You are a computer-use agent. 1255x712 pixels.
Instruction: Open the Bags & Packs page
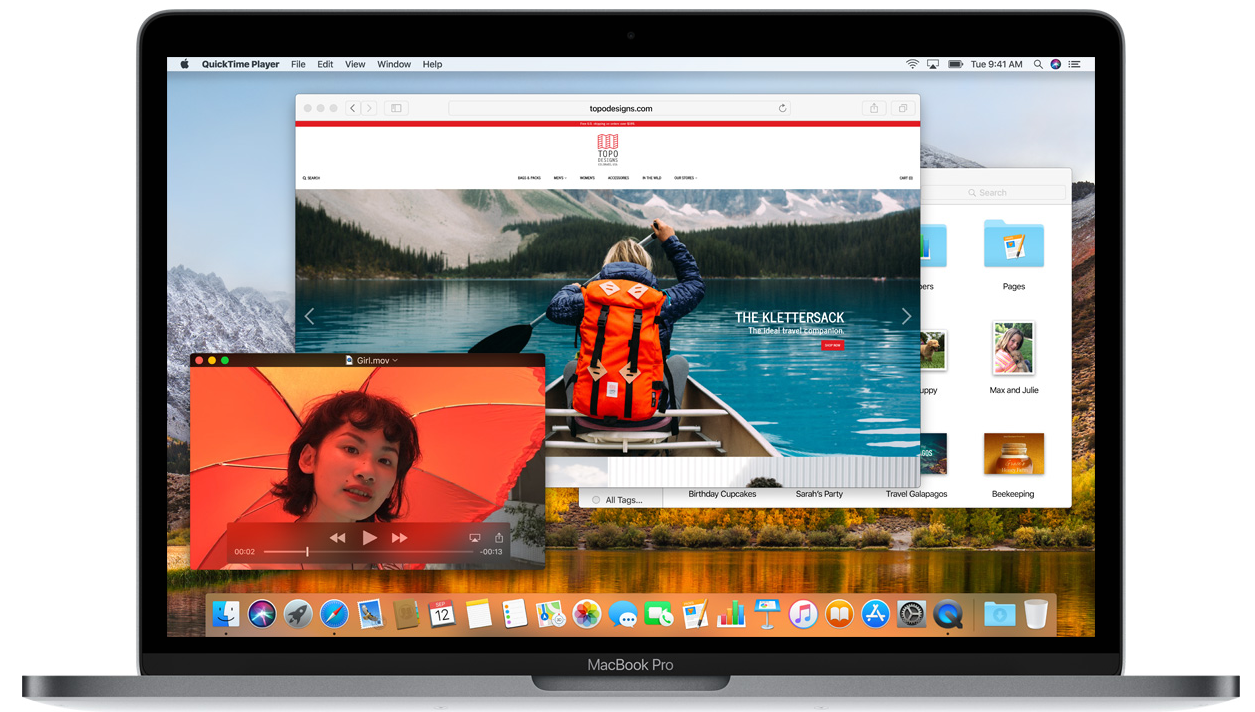[529, 178]
